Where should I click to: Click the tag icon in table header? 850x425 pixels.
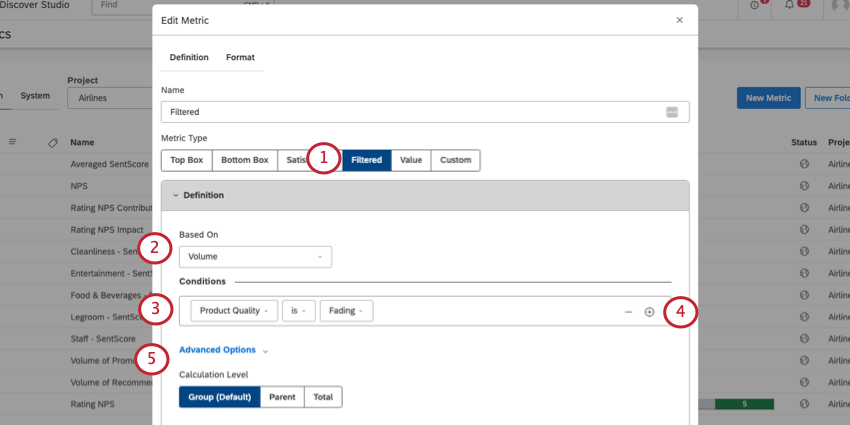click(x=53, y=143)
